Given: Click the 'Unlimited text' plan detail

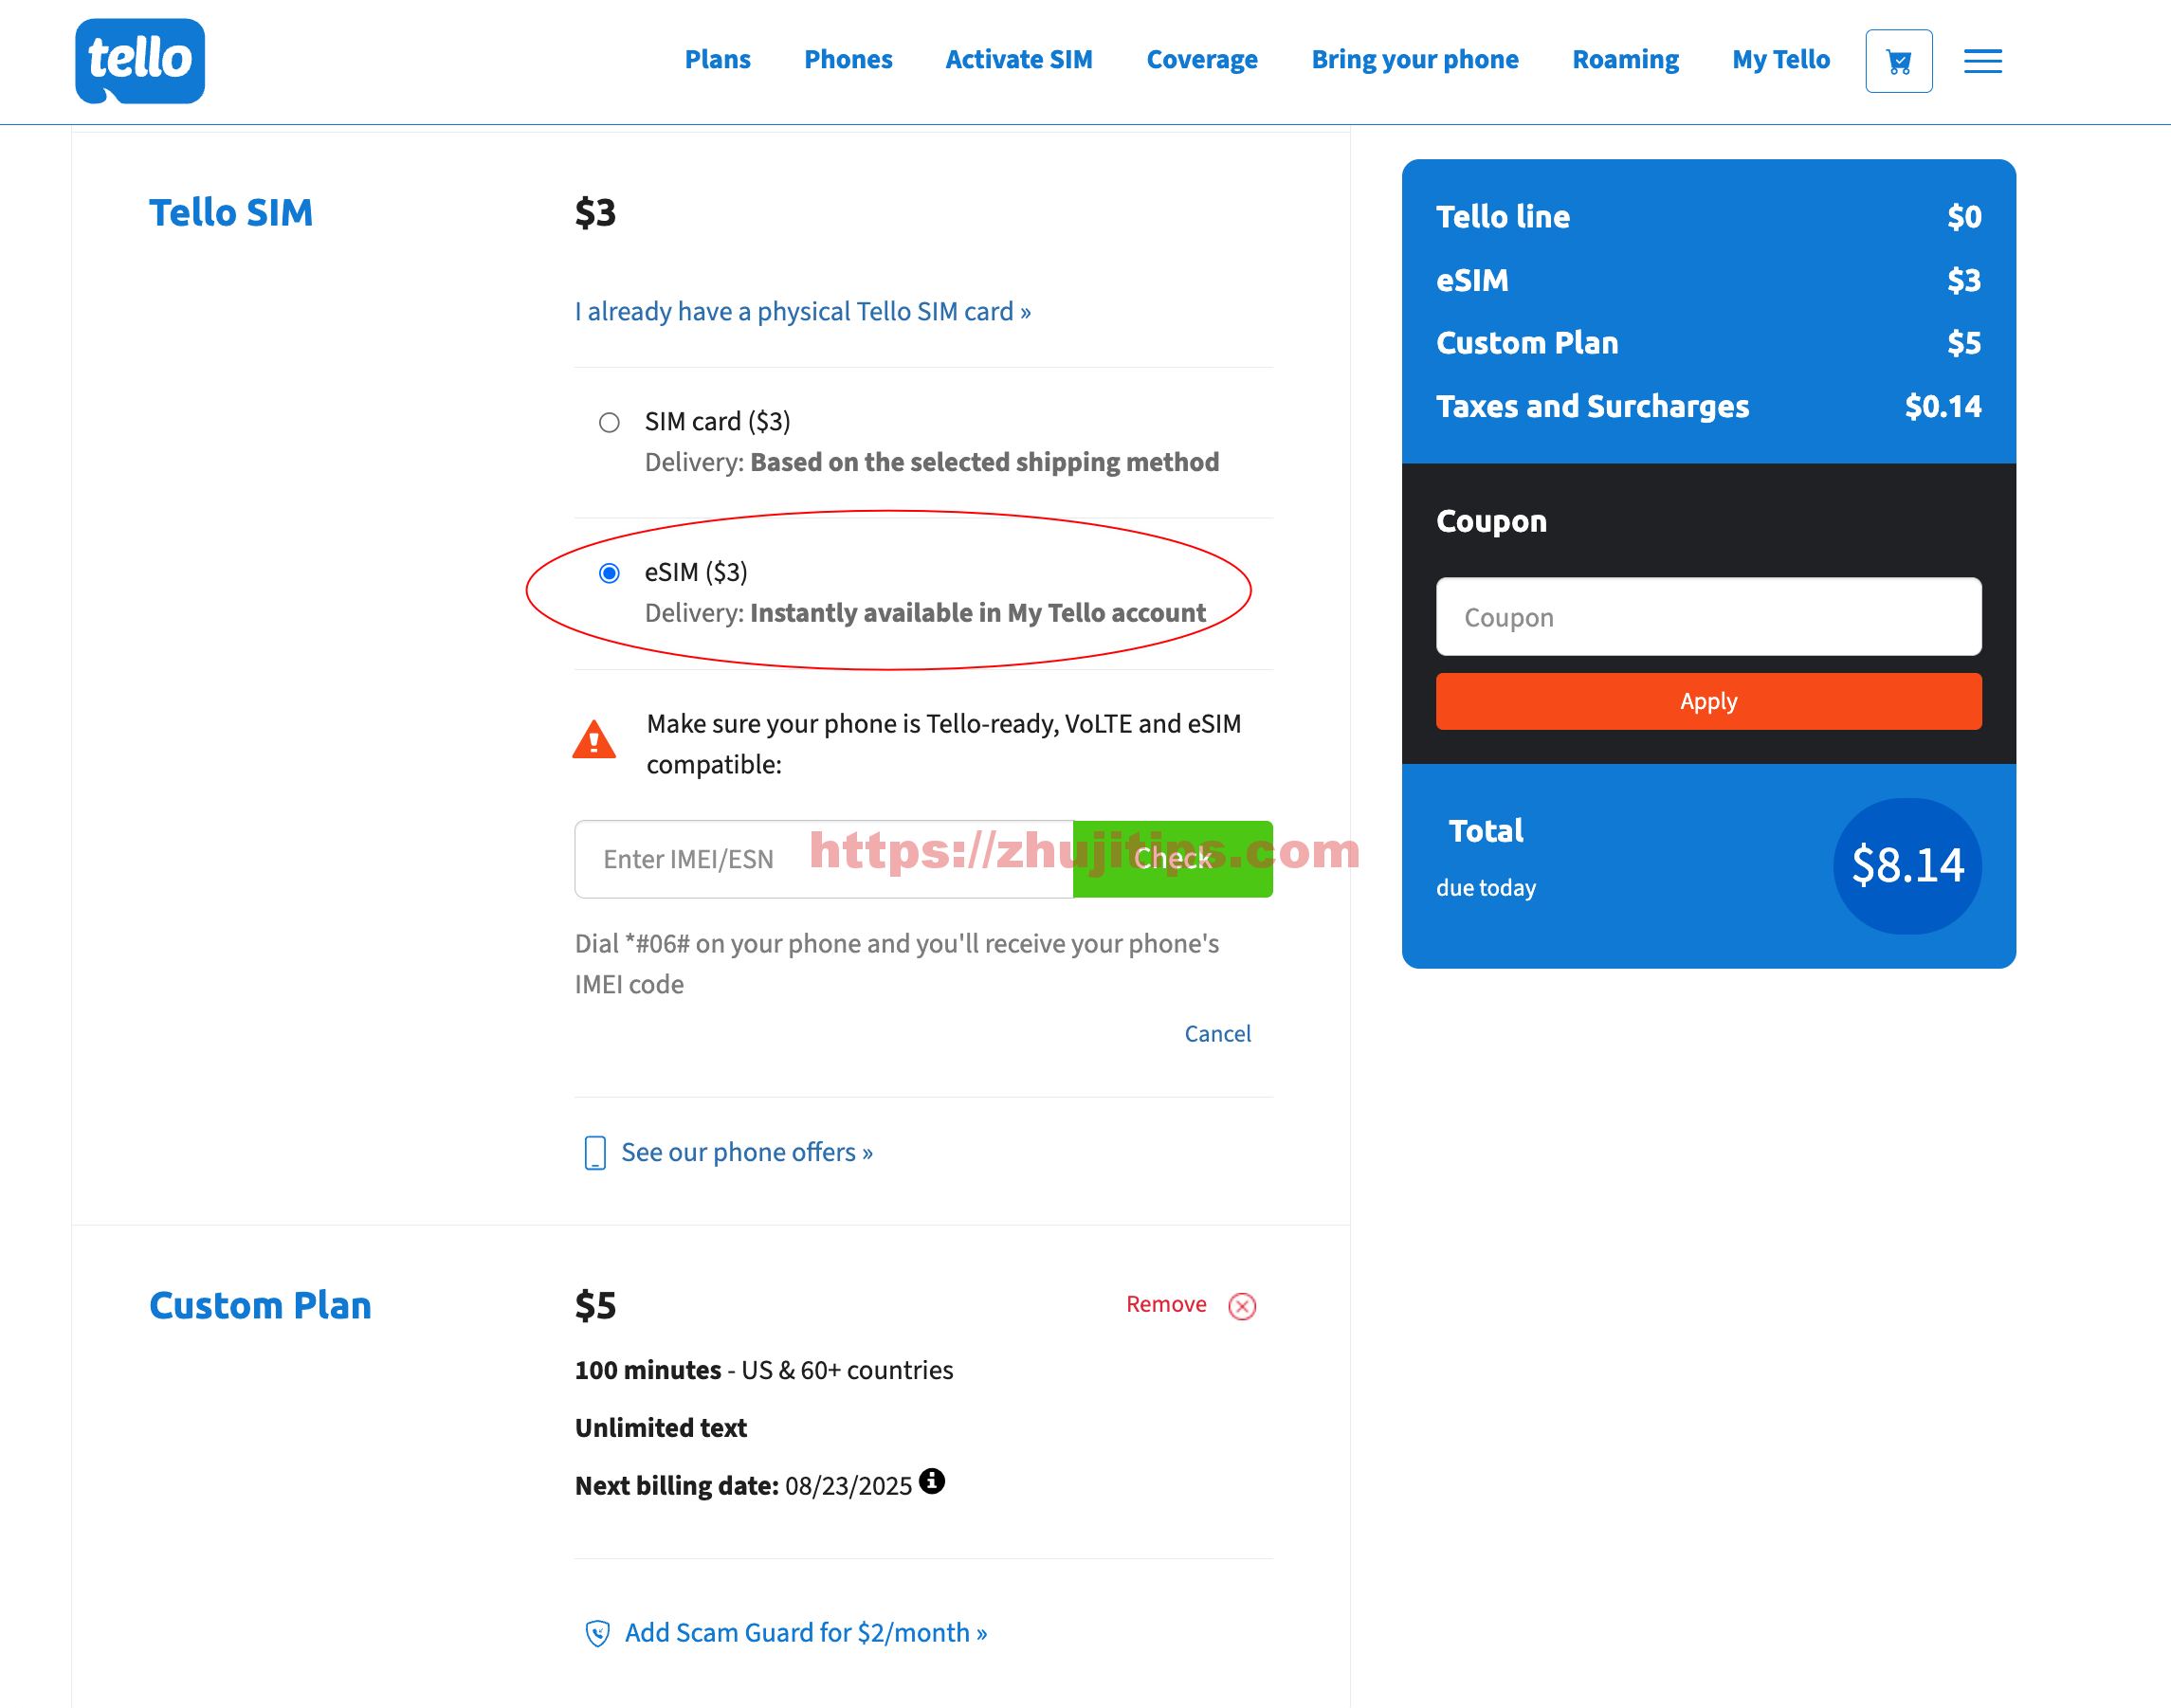Looking at the screenshot, I should [x=661, y=1428].
